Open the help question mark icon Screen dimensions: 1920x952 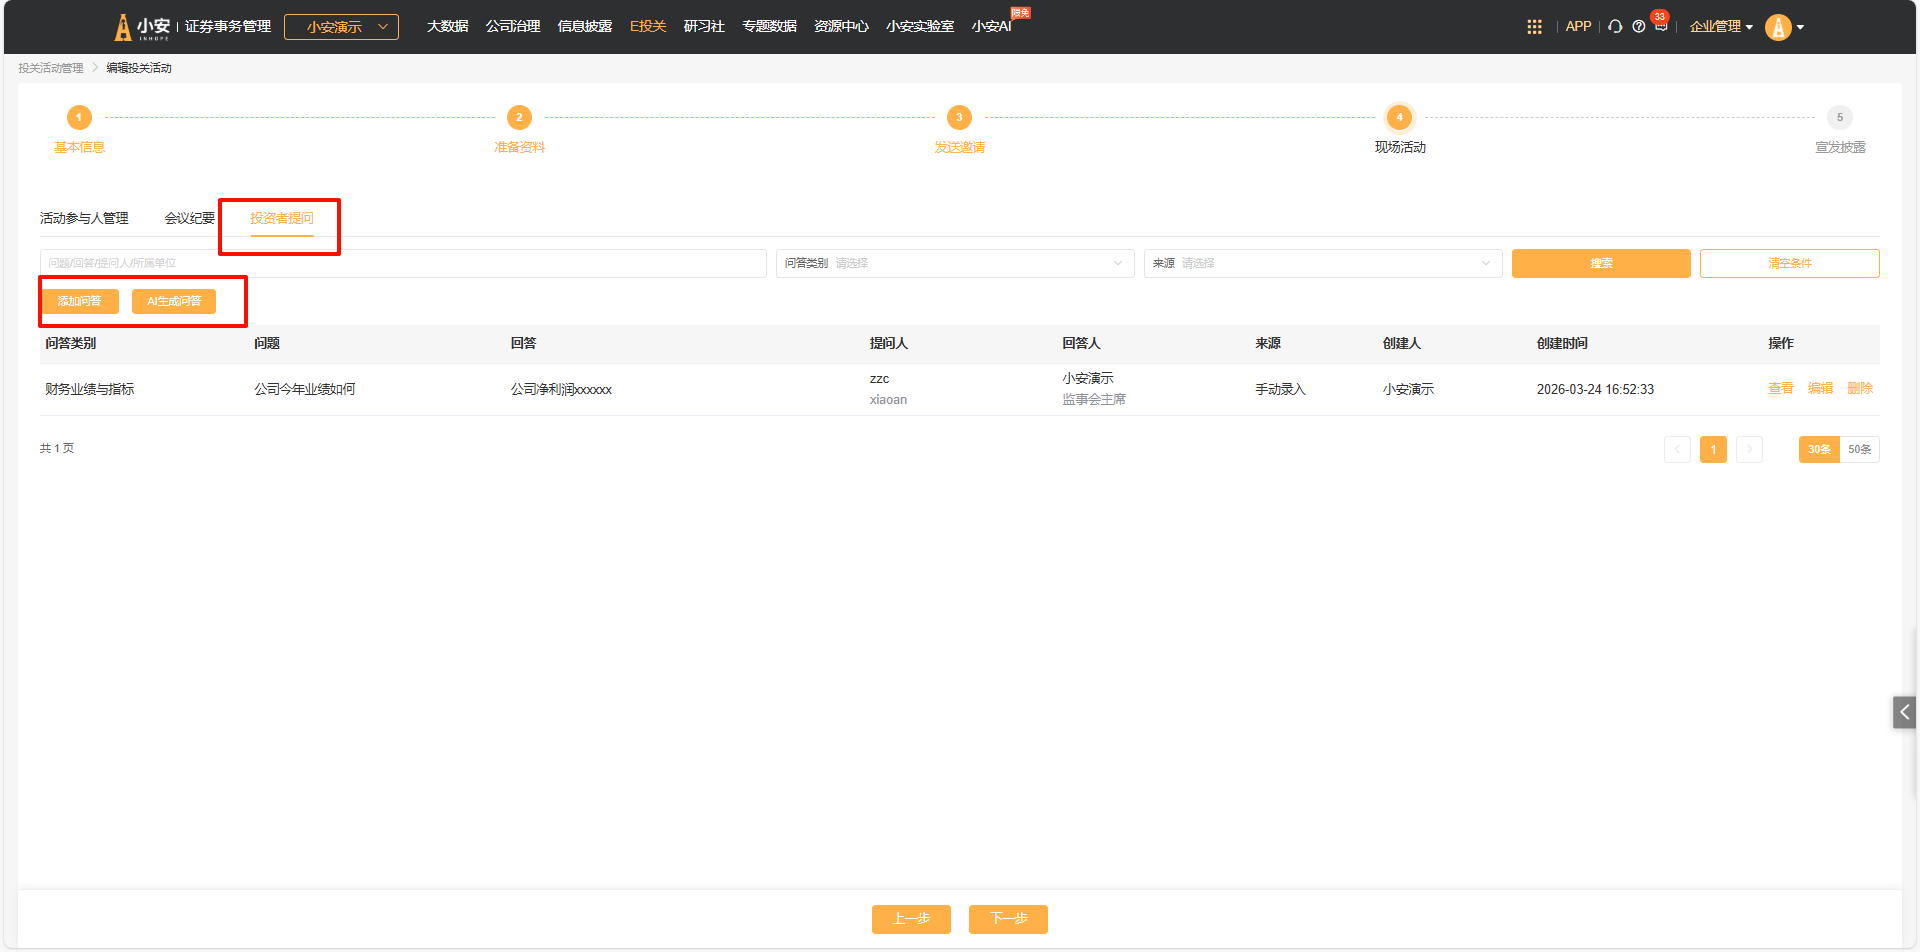1639,27
